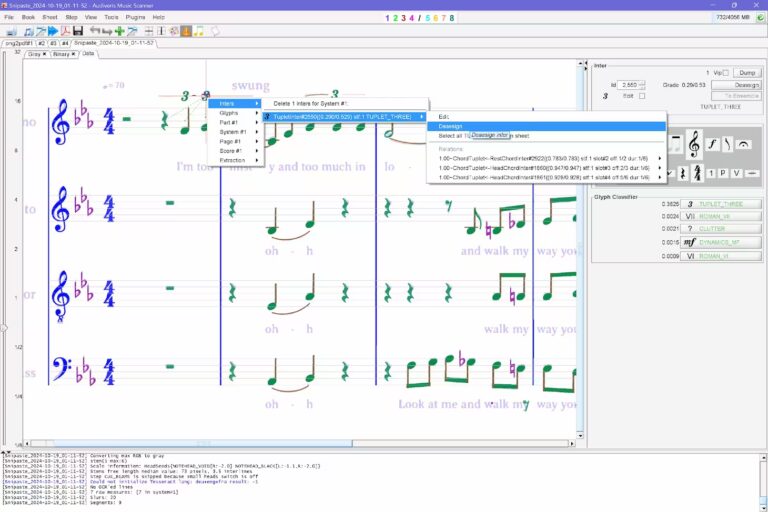Screen dimensions: 768x512
Task: Choose Deassign in the context submenu
Action: [450, 126]
